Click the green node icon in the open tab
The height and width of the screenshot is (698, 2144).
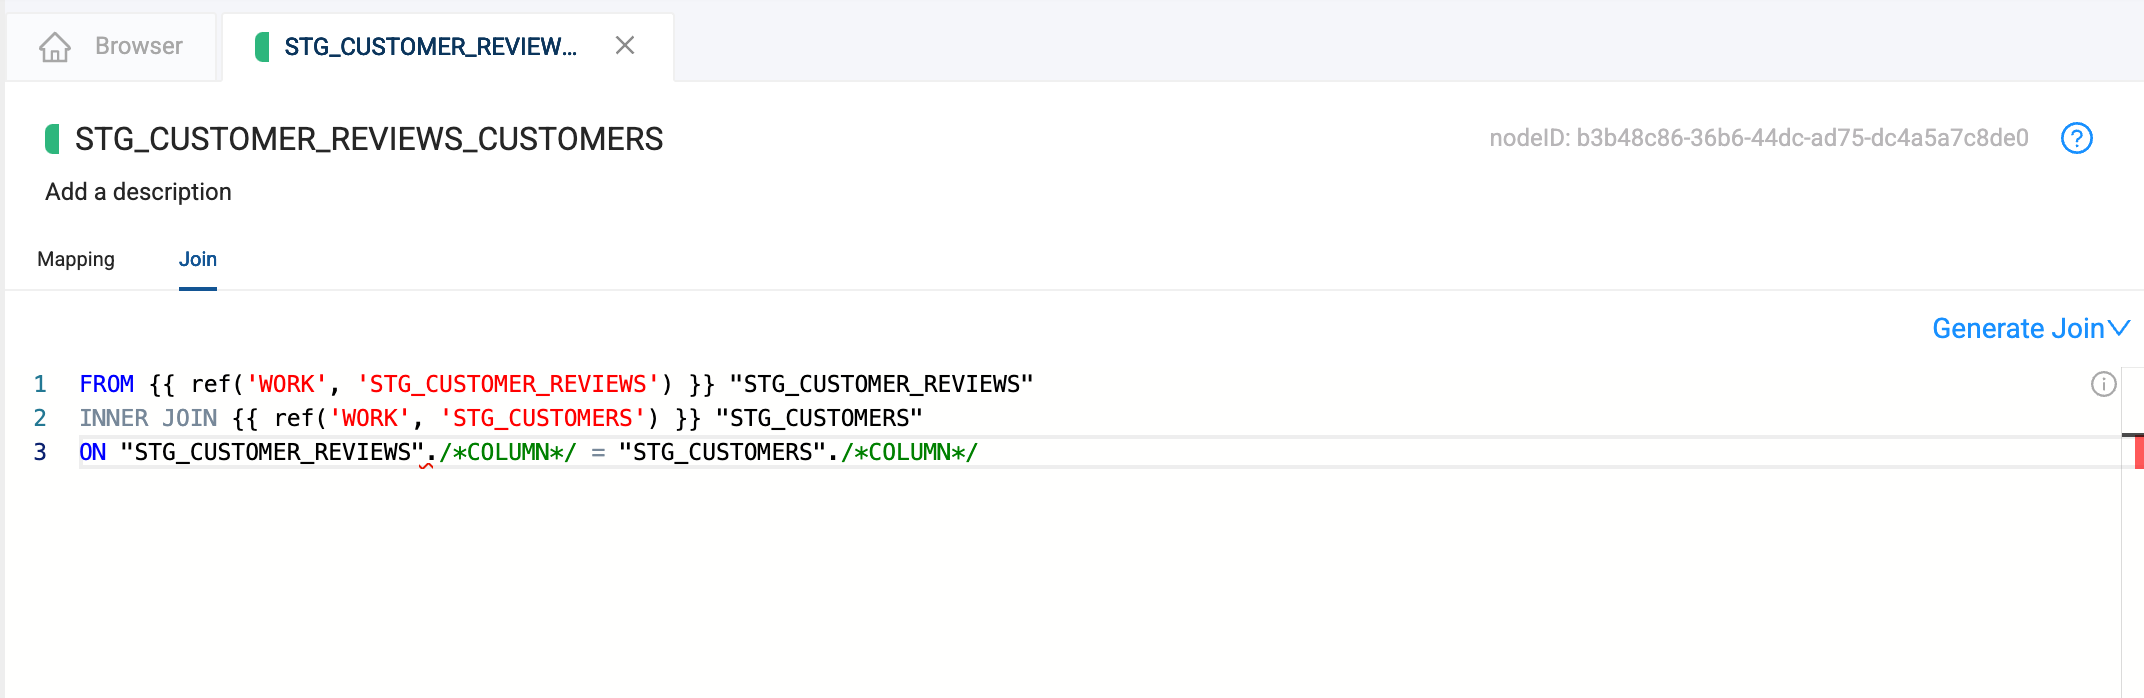point(262,47)
